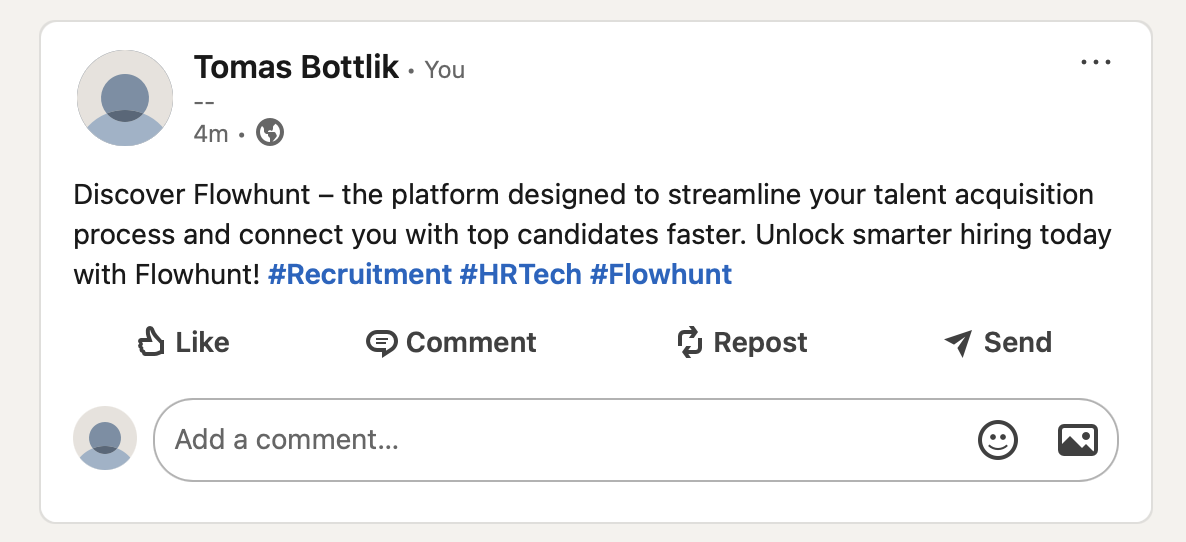Viewport: 1186px width, 542px height.
Task: Click the #Flowhunt hashtag
Action: [661, 274]
